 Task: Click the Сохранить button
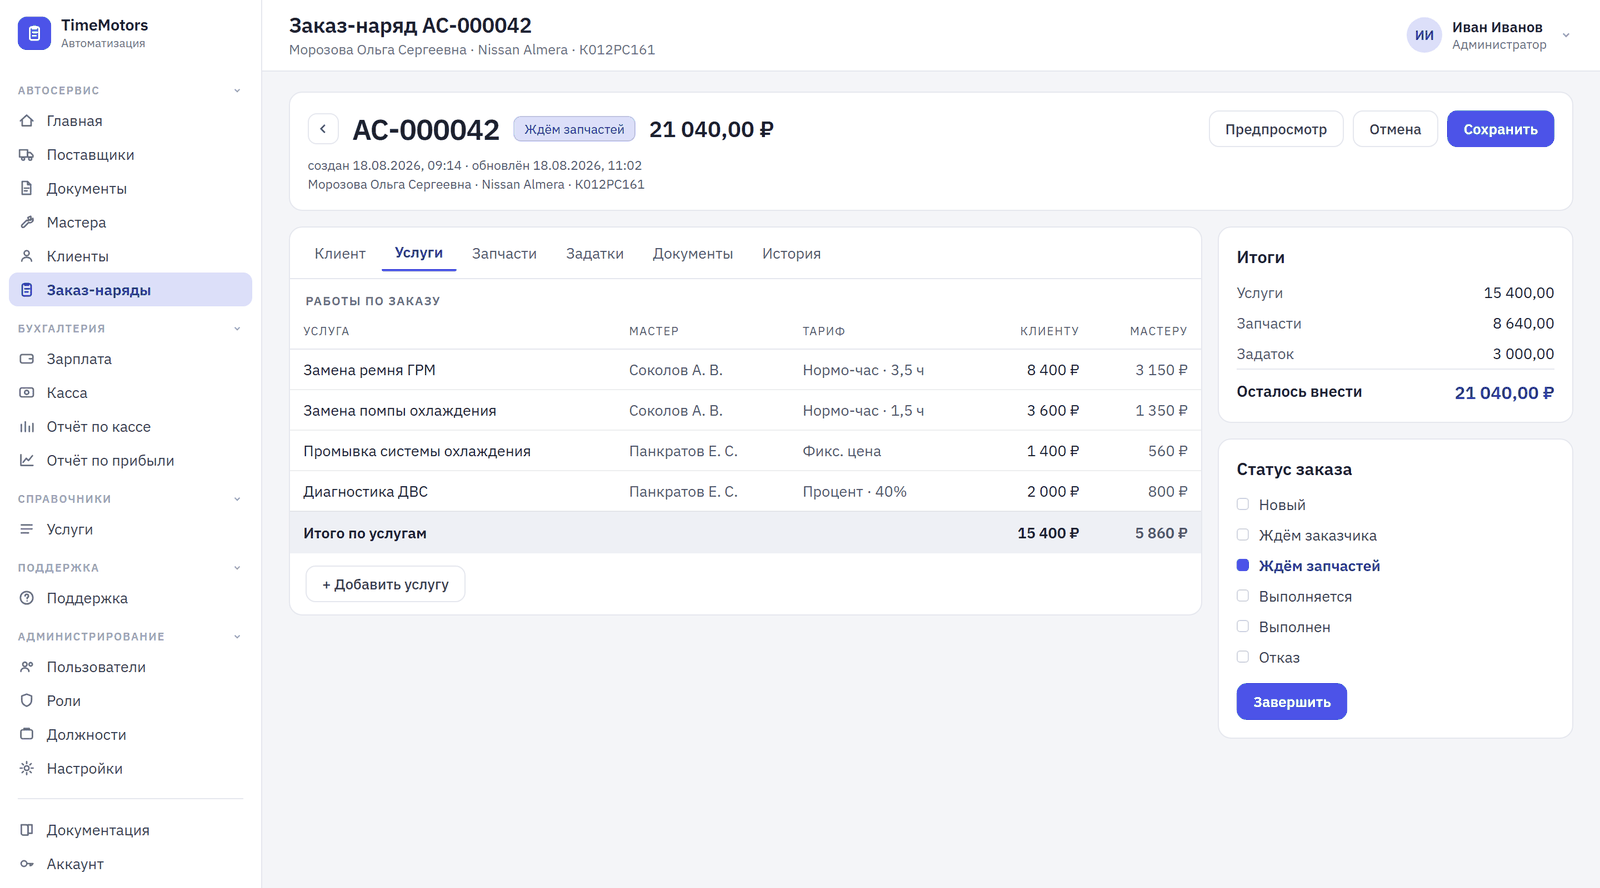[1500, 129]
